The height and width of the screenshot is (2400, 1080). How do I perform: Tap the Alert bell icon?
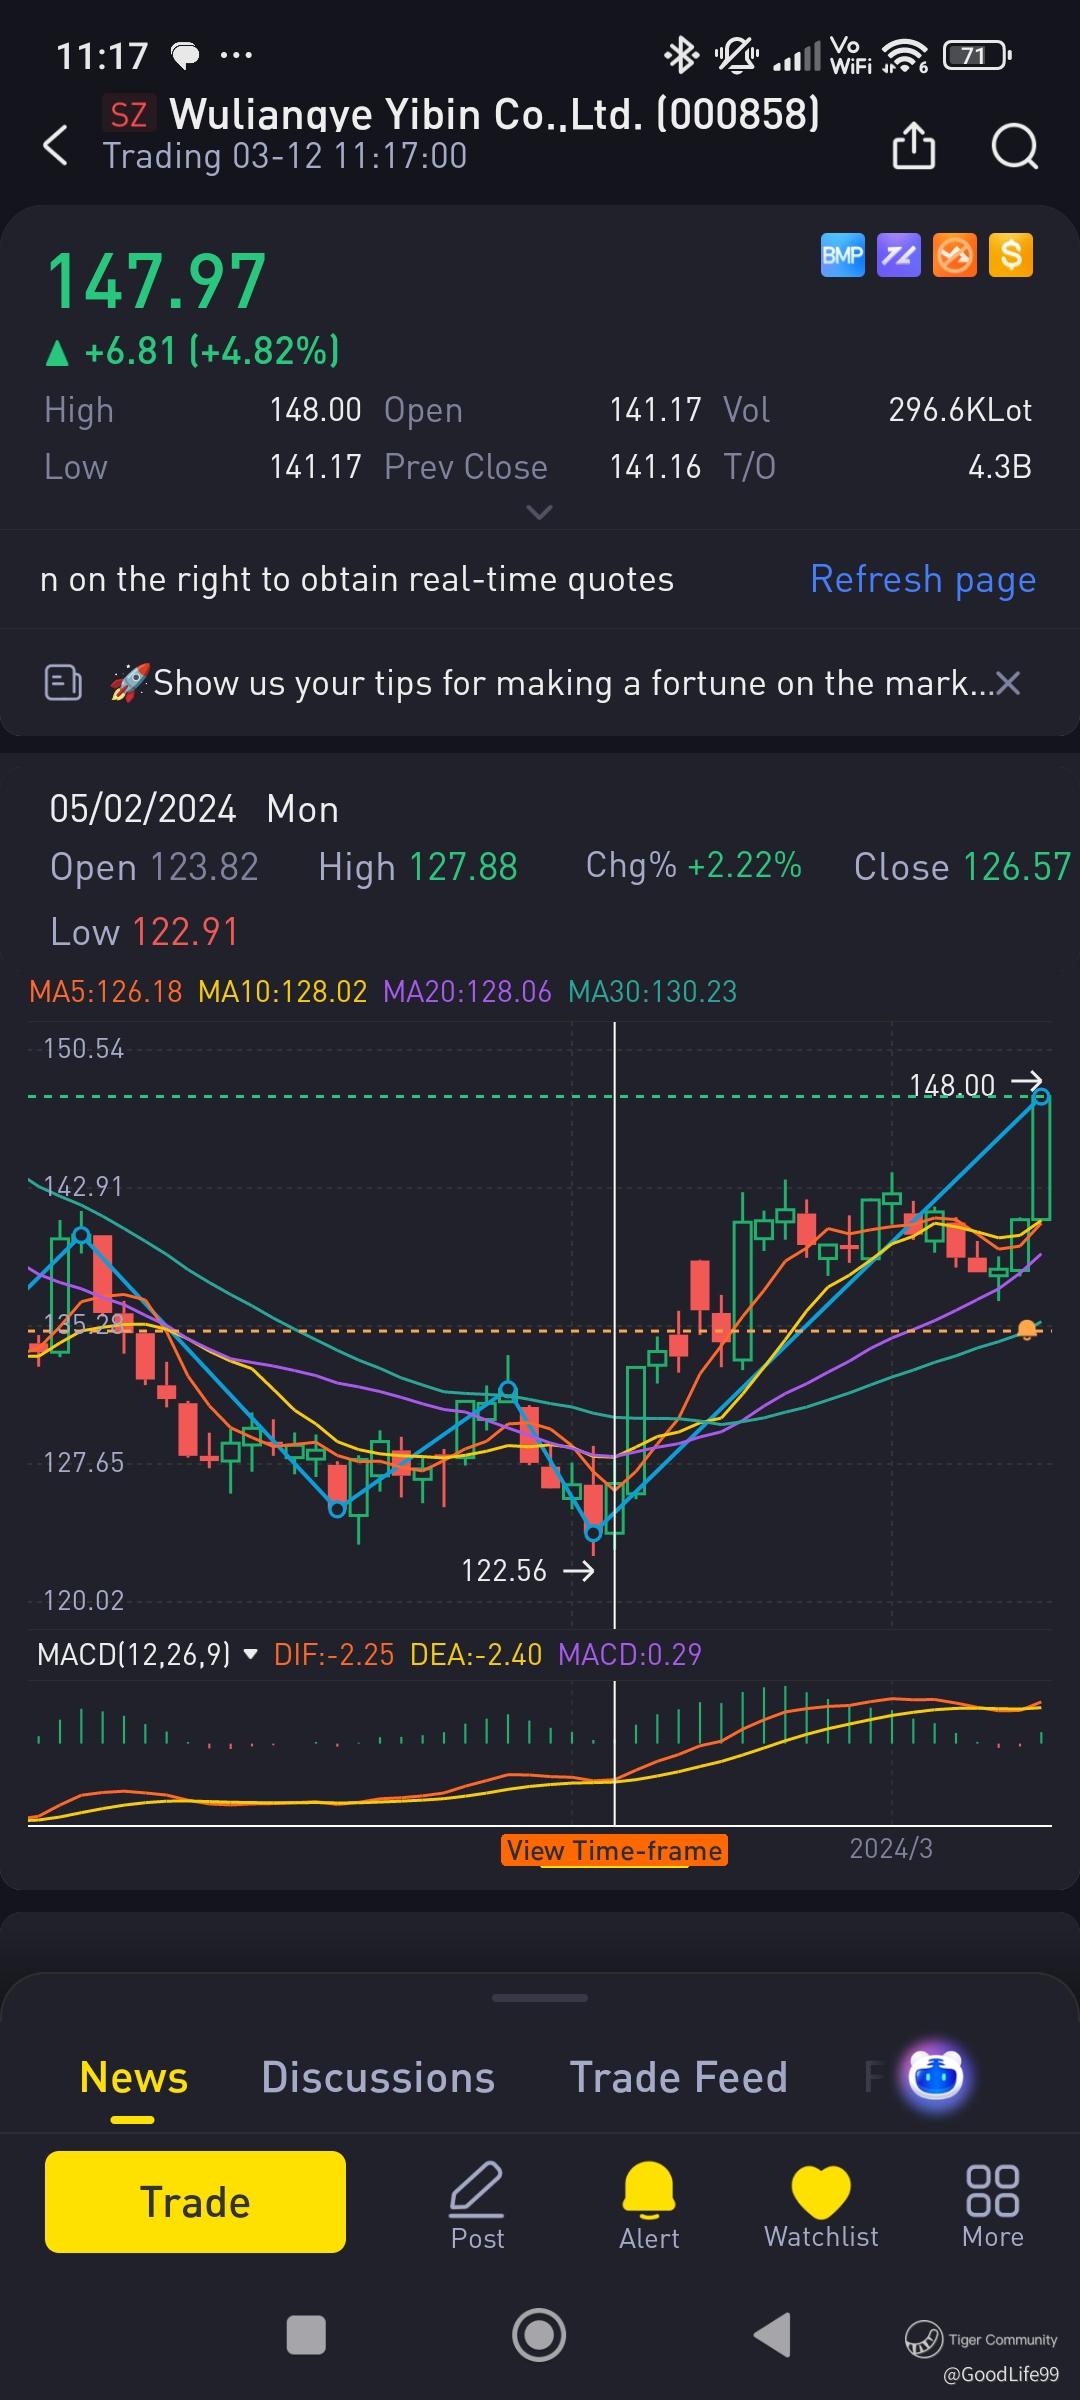pos(649,2206)
